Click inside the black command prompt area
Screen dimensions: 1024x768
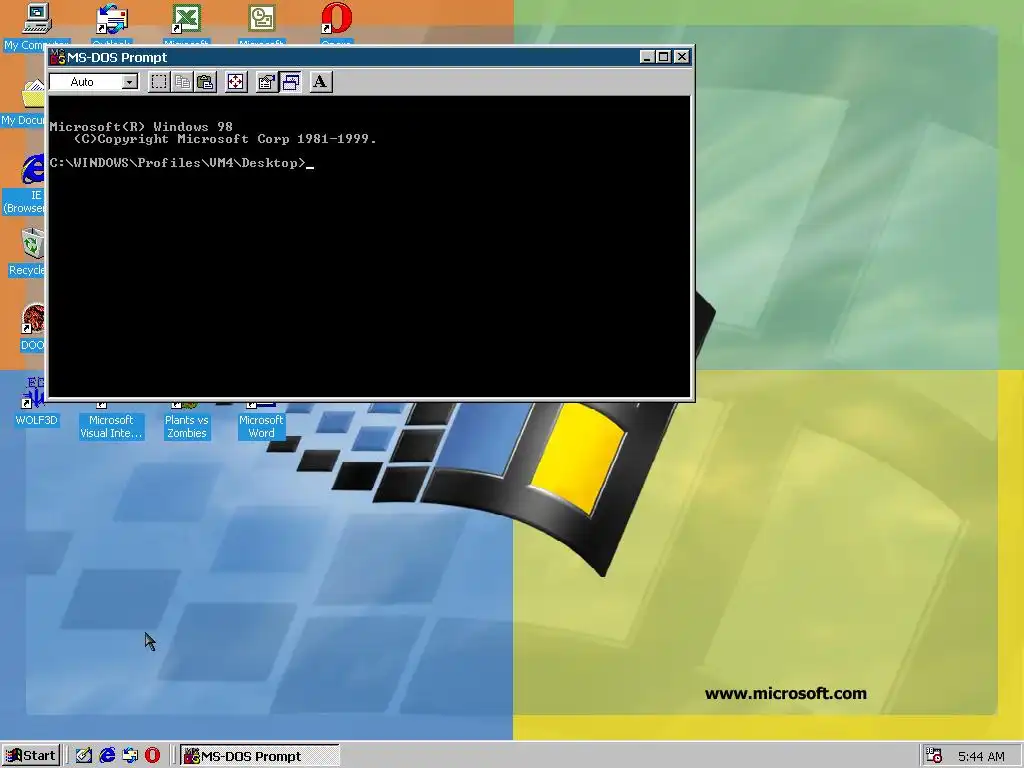[370, 247]
